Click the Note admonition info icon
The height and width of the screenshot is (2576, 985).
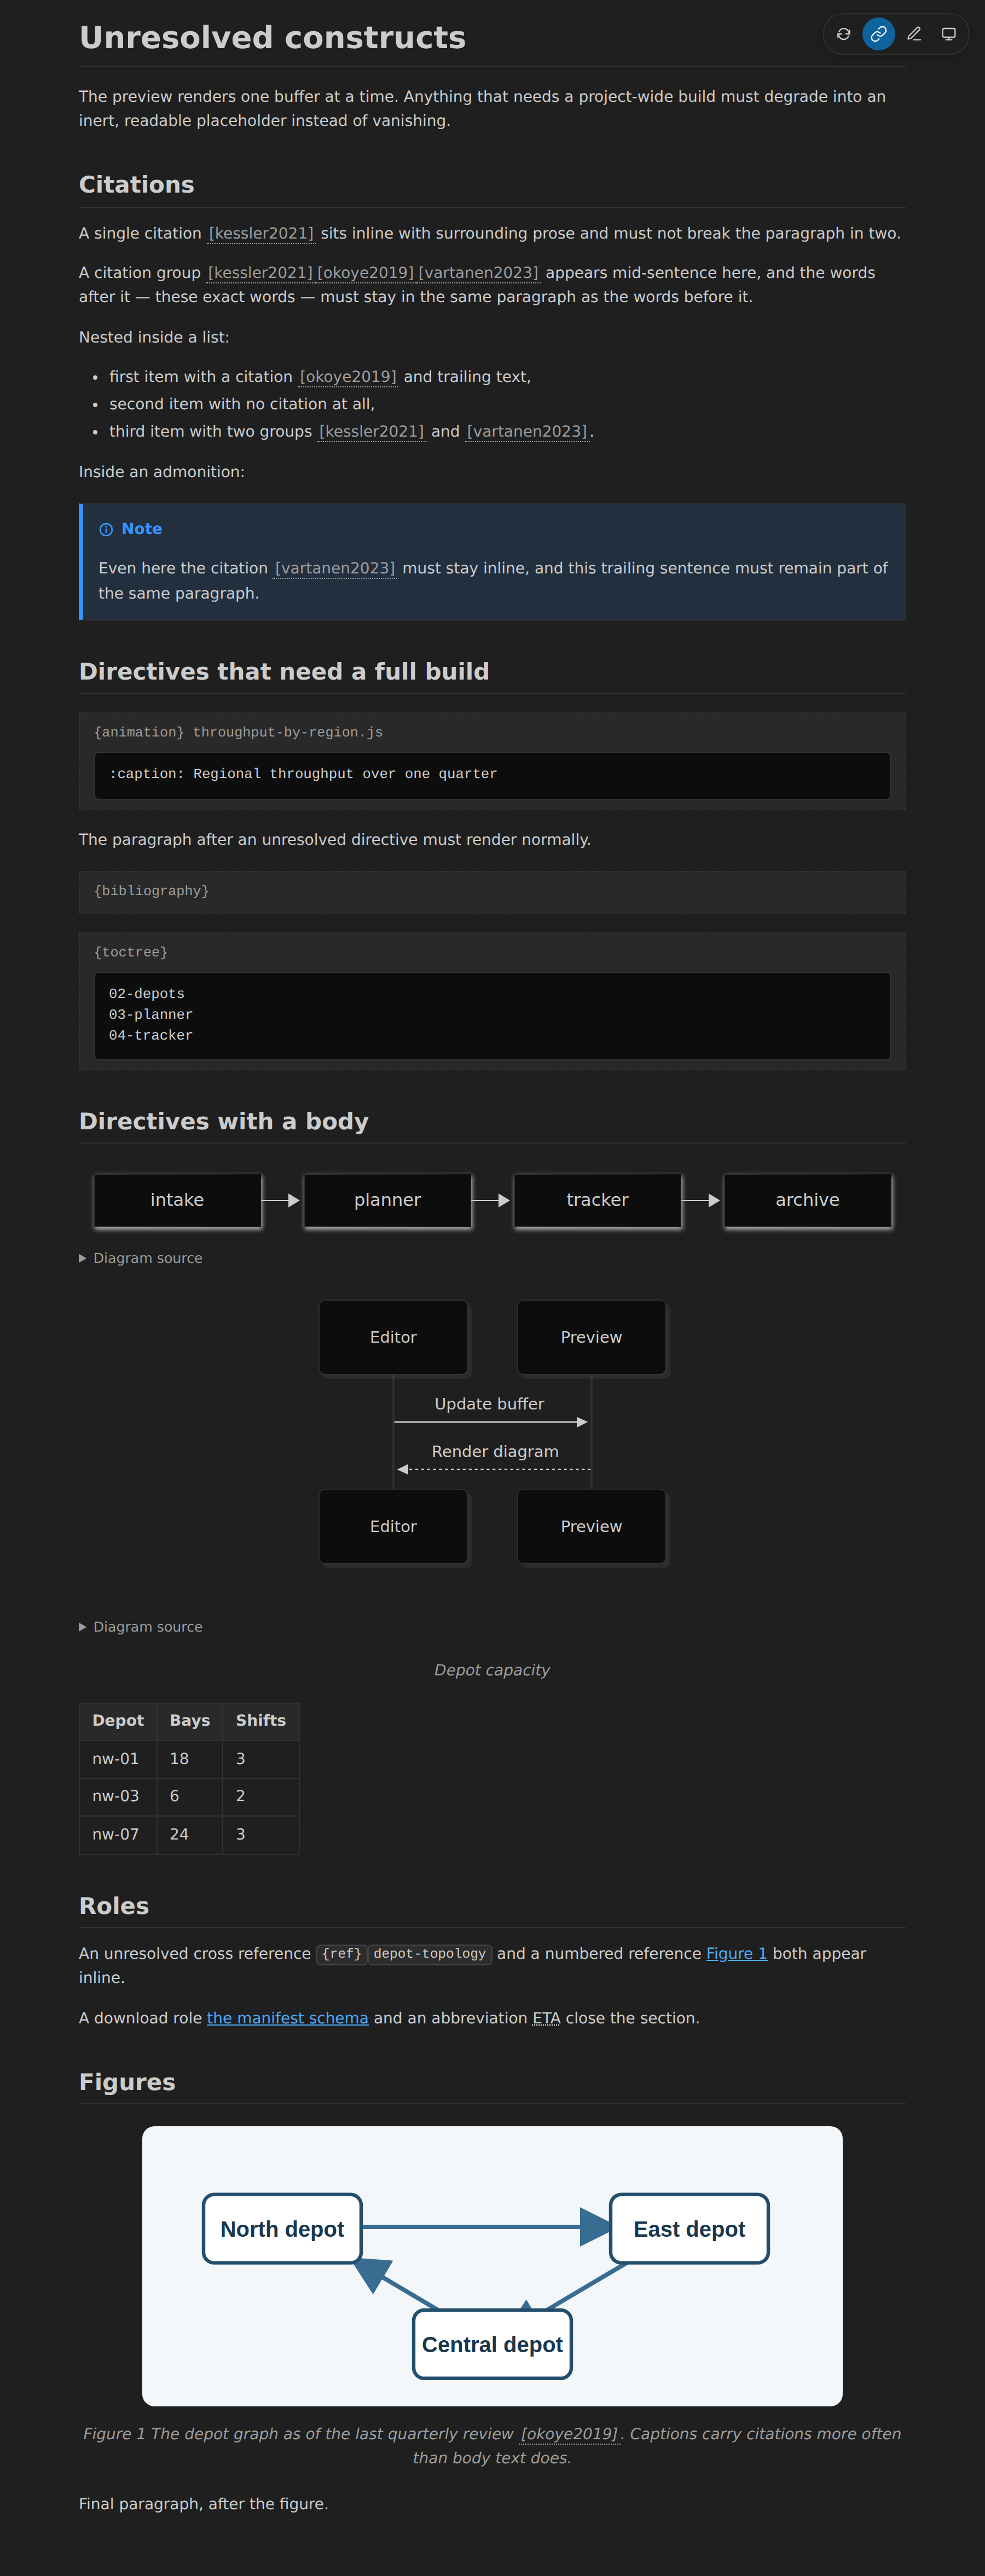pos(106,529)
